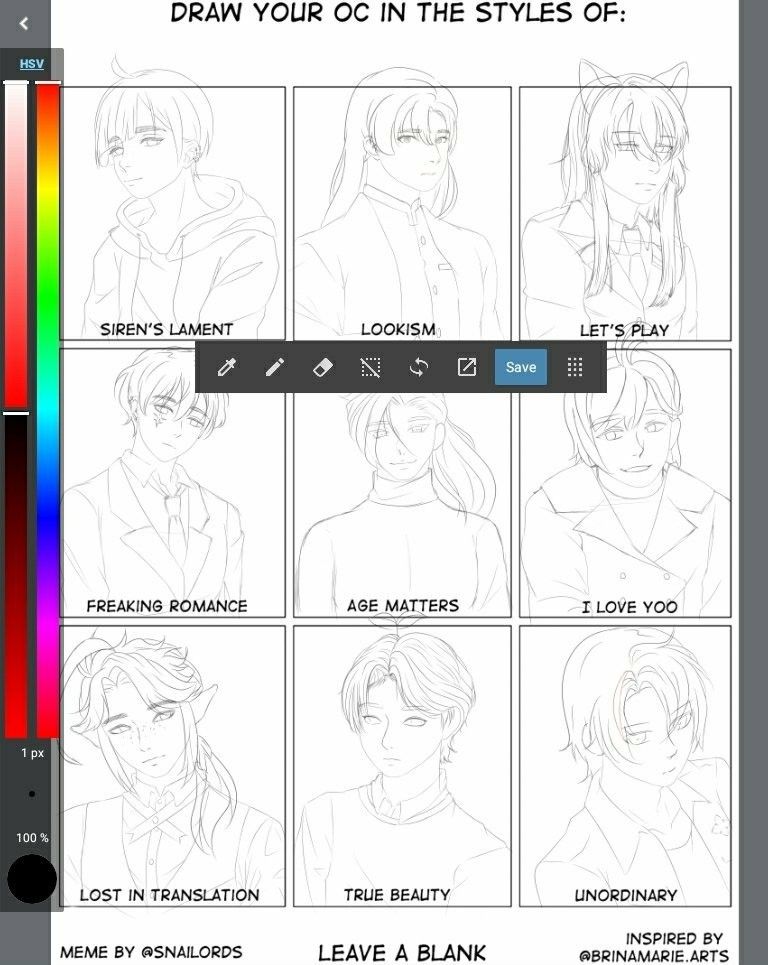Tap the 'MEME BY @SNAILORDS' credit text
This screenshot has height=965, width=768.
151,952
